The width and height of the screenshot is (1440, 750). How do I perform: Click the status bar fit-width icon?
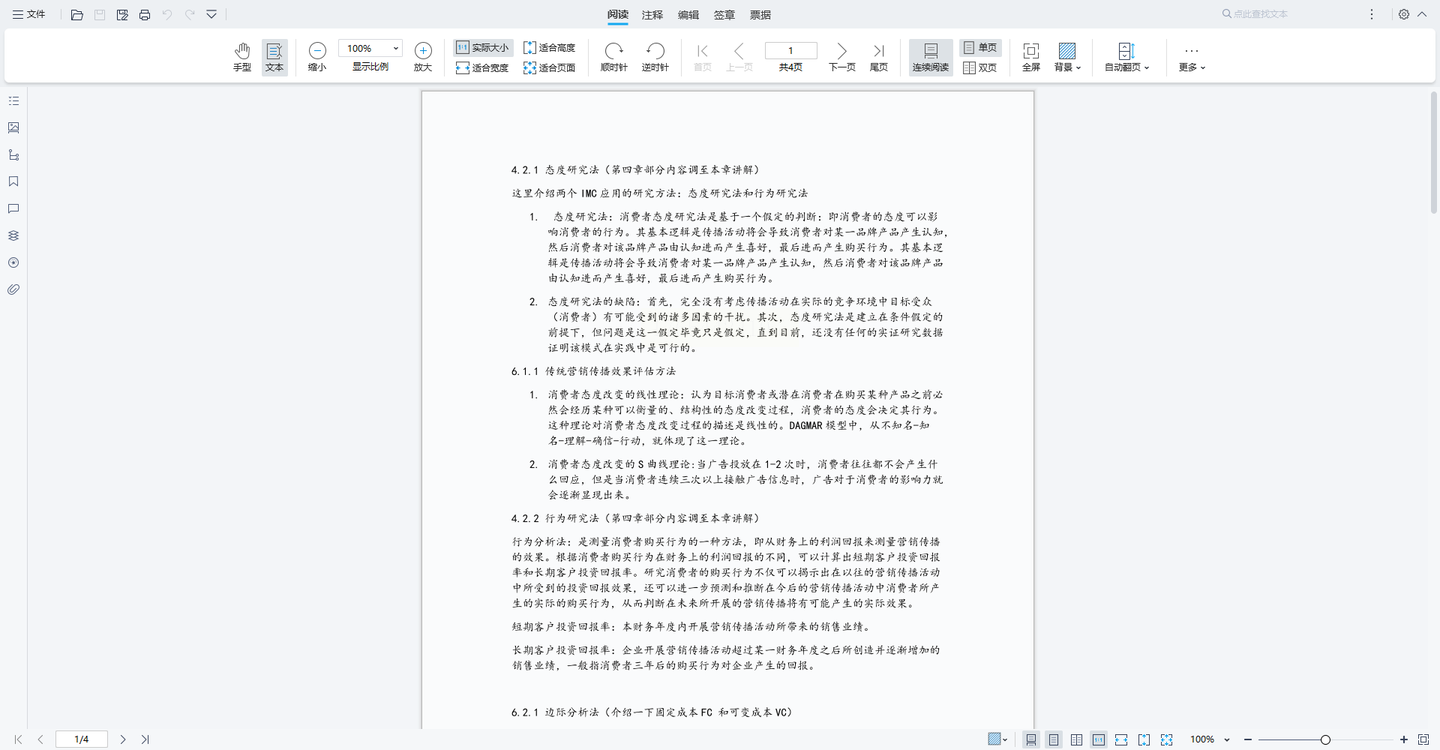click(x=1121, y=740)
